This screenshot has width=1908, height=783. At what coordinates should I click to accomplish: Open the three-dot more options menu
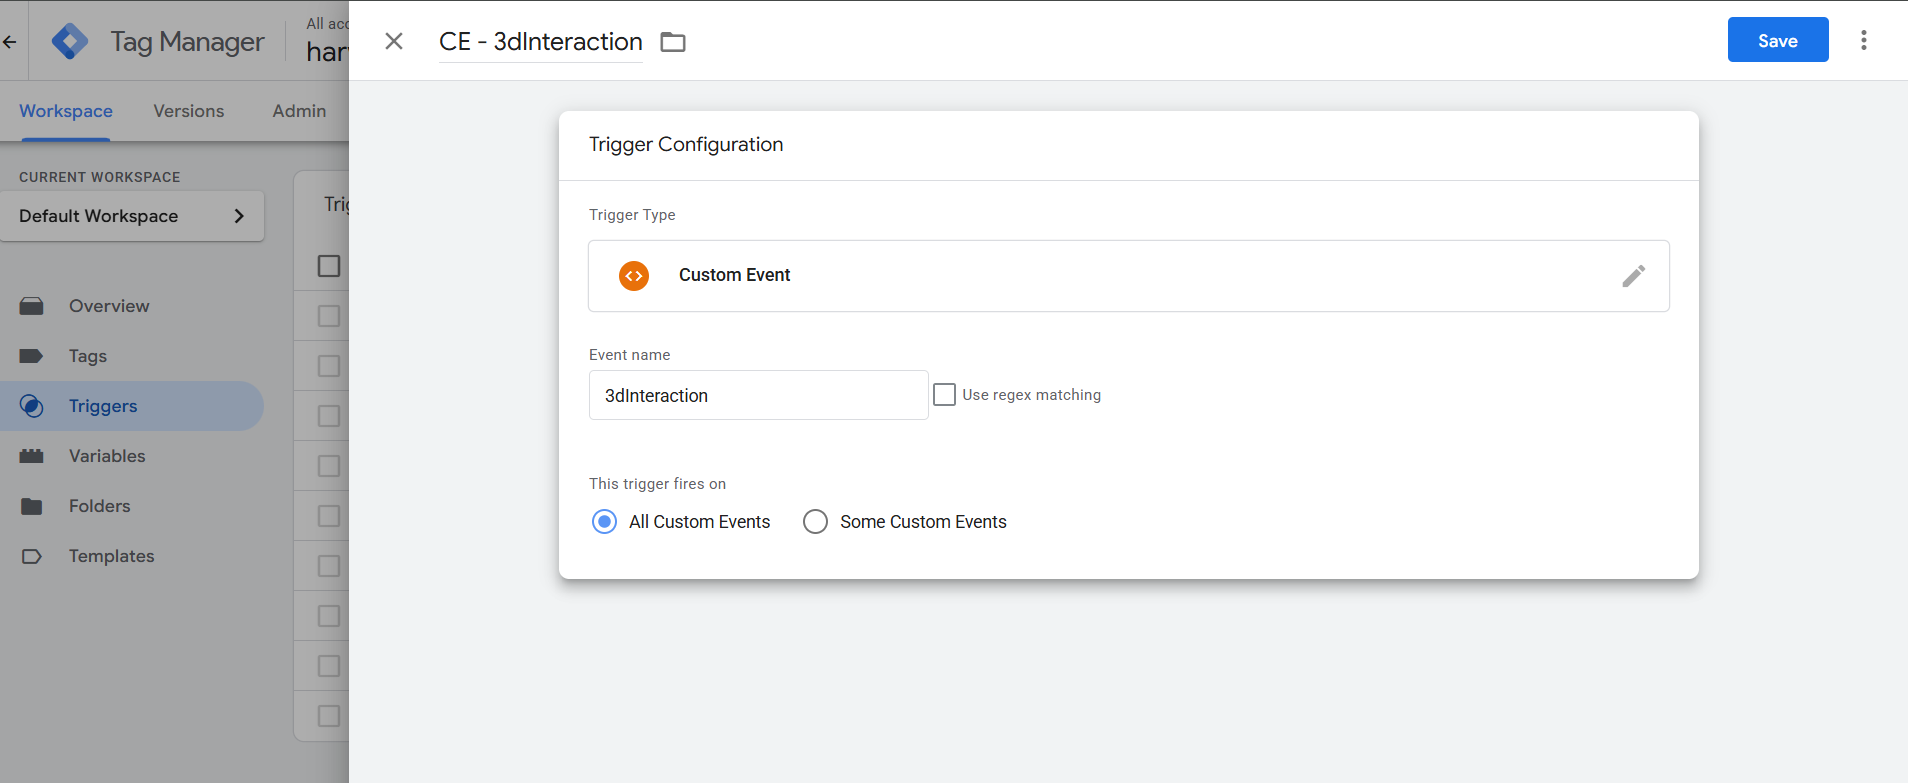point(1863,40)
